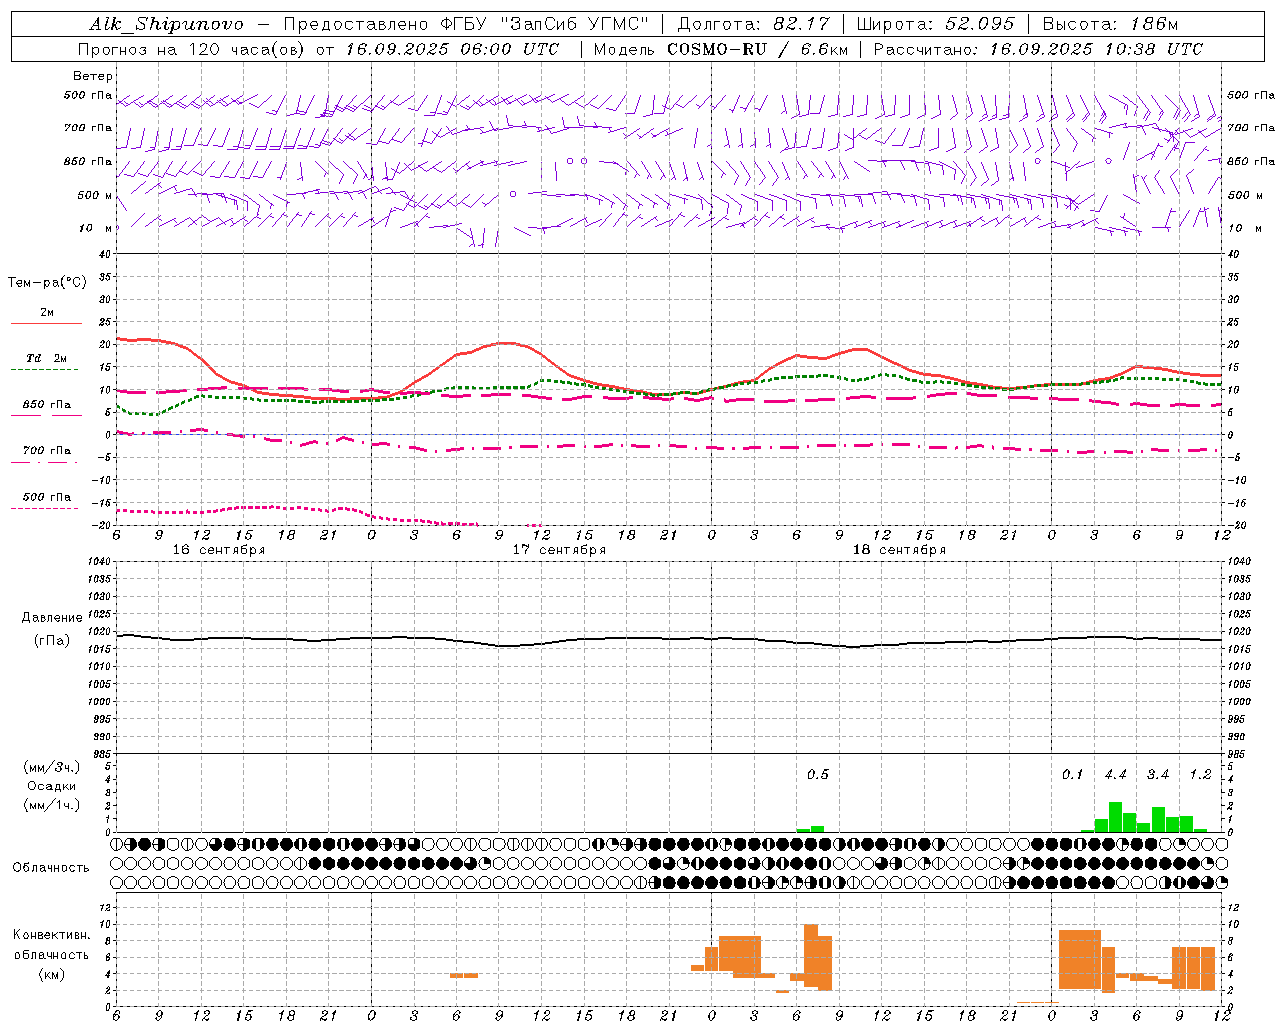Screen dimensions: 1280x1024
Task: Click the provider text ФГБУ "ЗапСиб УГМС"
Action: [545, 25]
